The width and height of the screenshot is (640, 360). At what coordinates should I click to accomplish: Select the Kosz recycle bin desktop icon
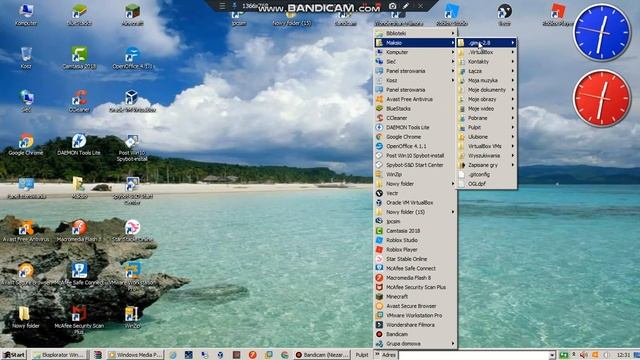click(x=26, y=58)
